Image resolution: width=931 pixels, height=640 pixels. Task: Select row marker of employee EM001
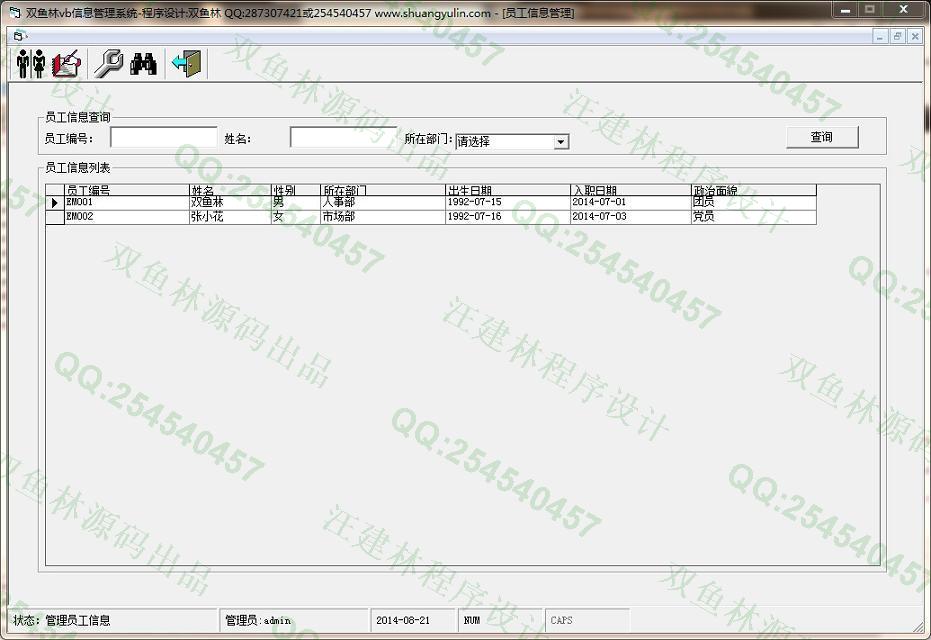coord(55,203)
